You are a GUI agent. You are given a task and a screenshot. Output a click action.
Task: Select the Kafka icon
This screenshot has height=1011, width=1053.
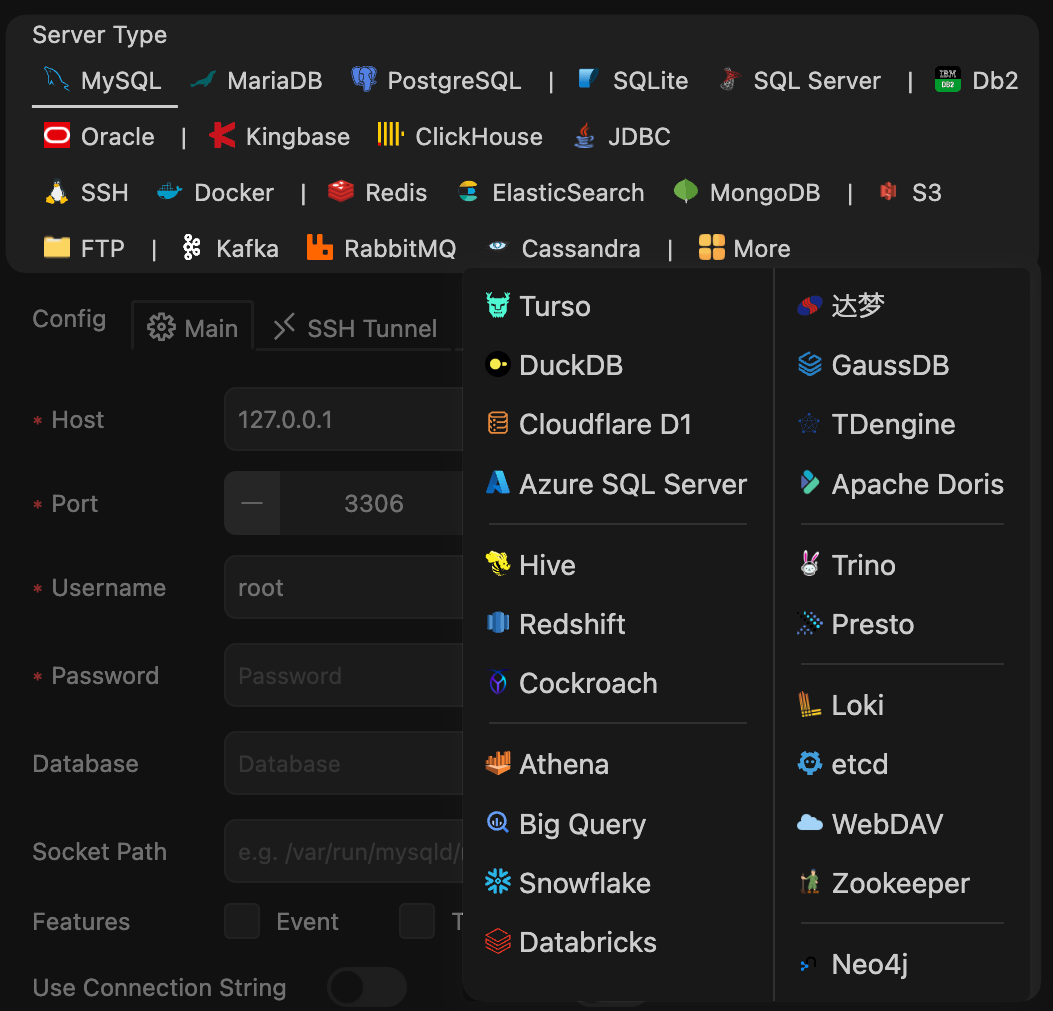point(191,247)
